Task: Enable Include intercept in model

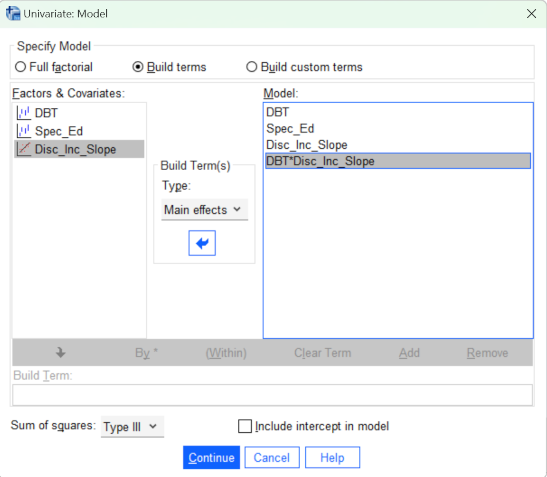Action: [245, 426]
